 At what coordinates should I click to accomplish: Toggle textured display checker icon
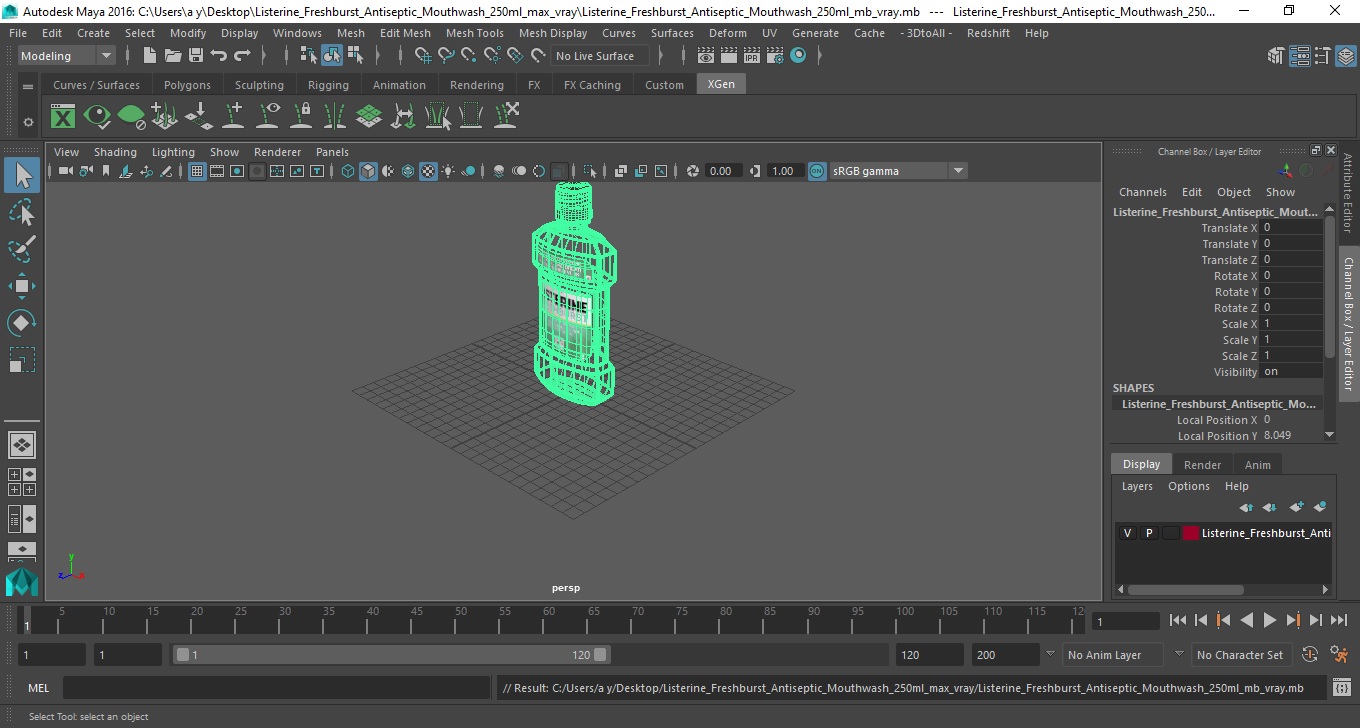pyautogui.click(x=428, y=171)
